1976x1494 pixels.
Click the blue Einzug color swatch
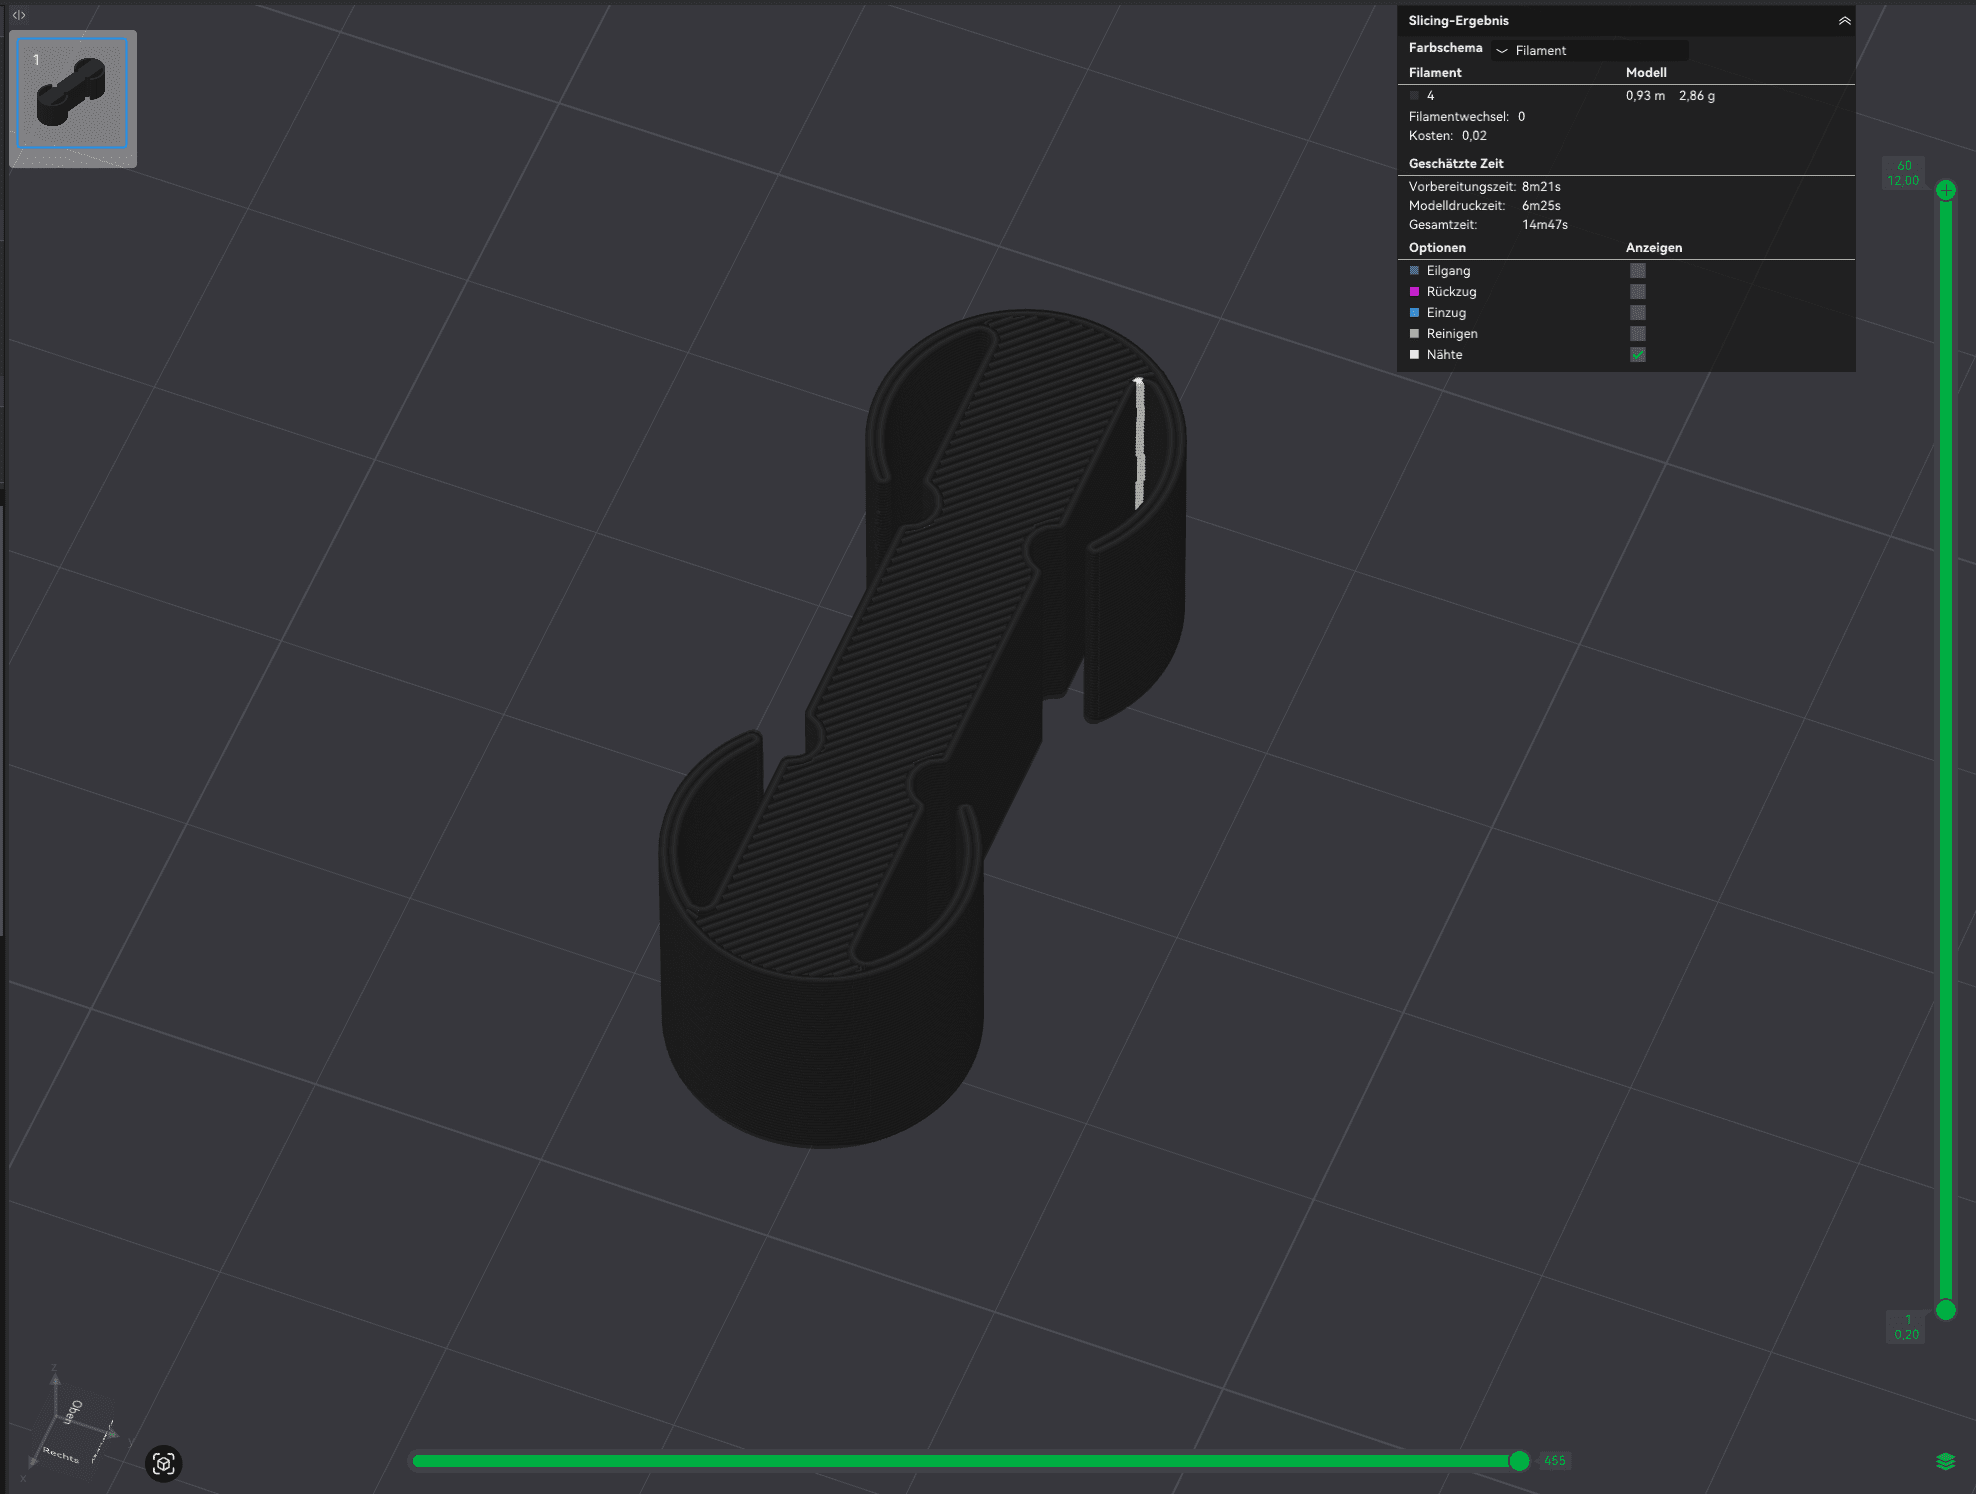pyautogui.click(x=1414, y=313)
